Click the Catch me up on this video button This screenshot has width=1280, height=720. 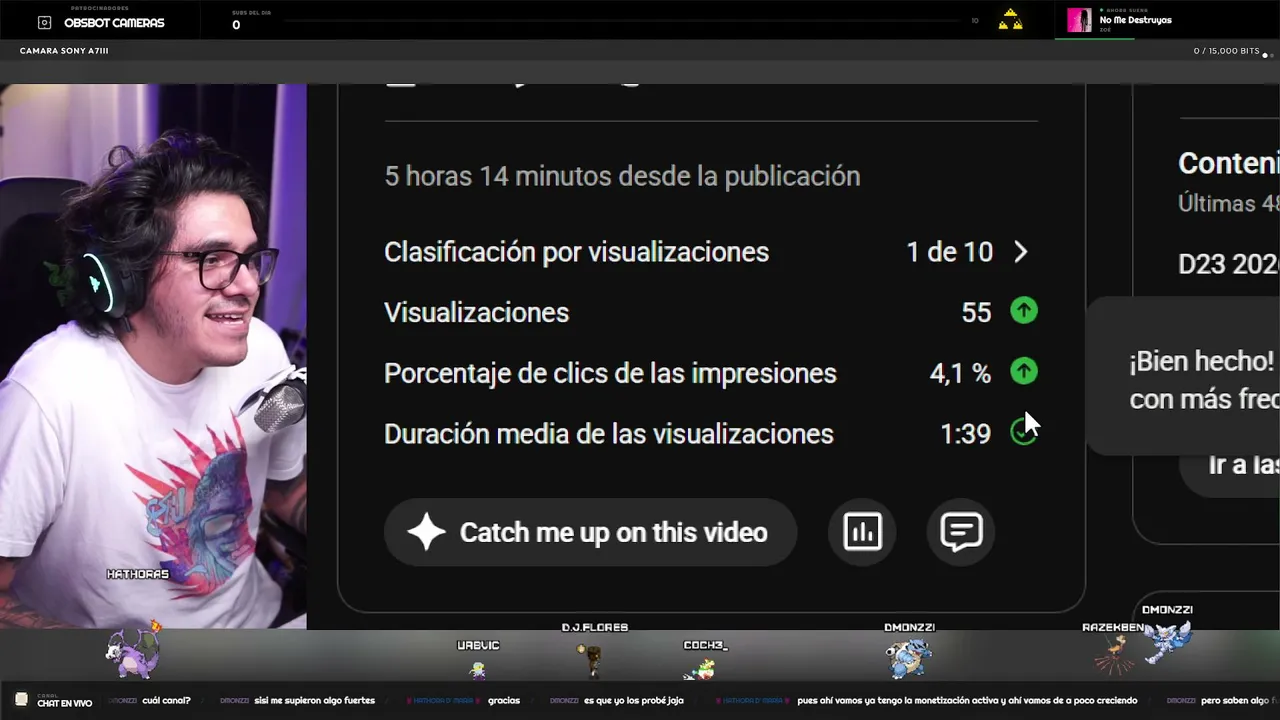pyautogui.click(x=590, y=532)
